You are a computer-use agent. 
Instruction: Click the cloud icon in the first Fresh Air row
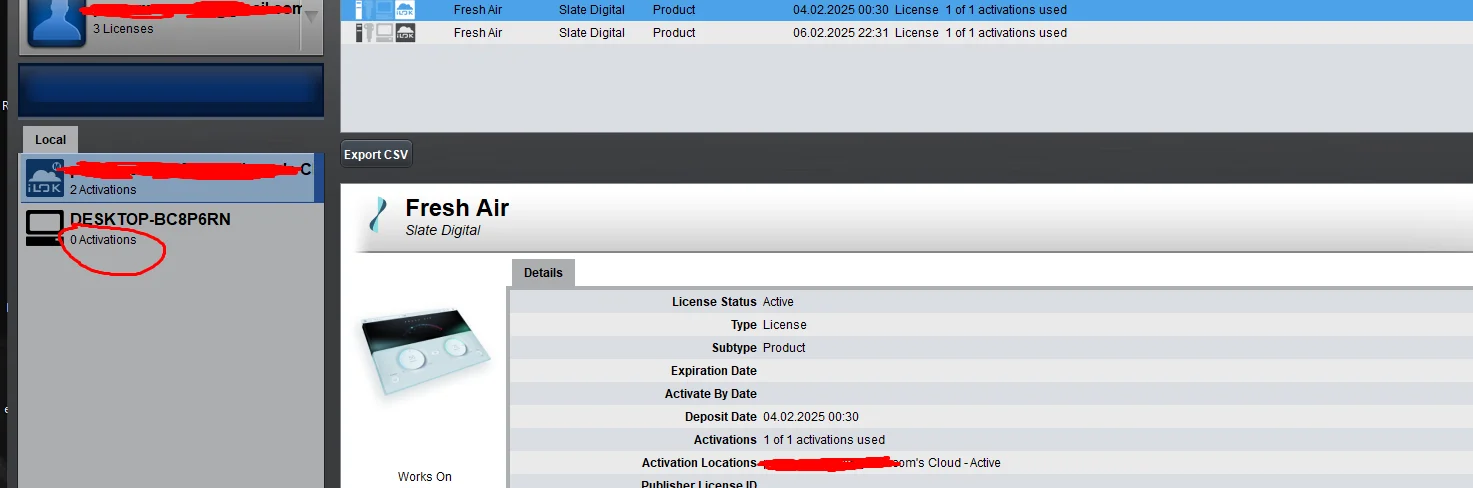click(406, 10)
